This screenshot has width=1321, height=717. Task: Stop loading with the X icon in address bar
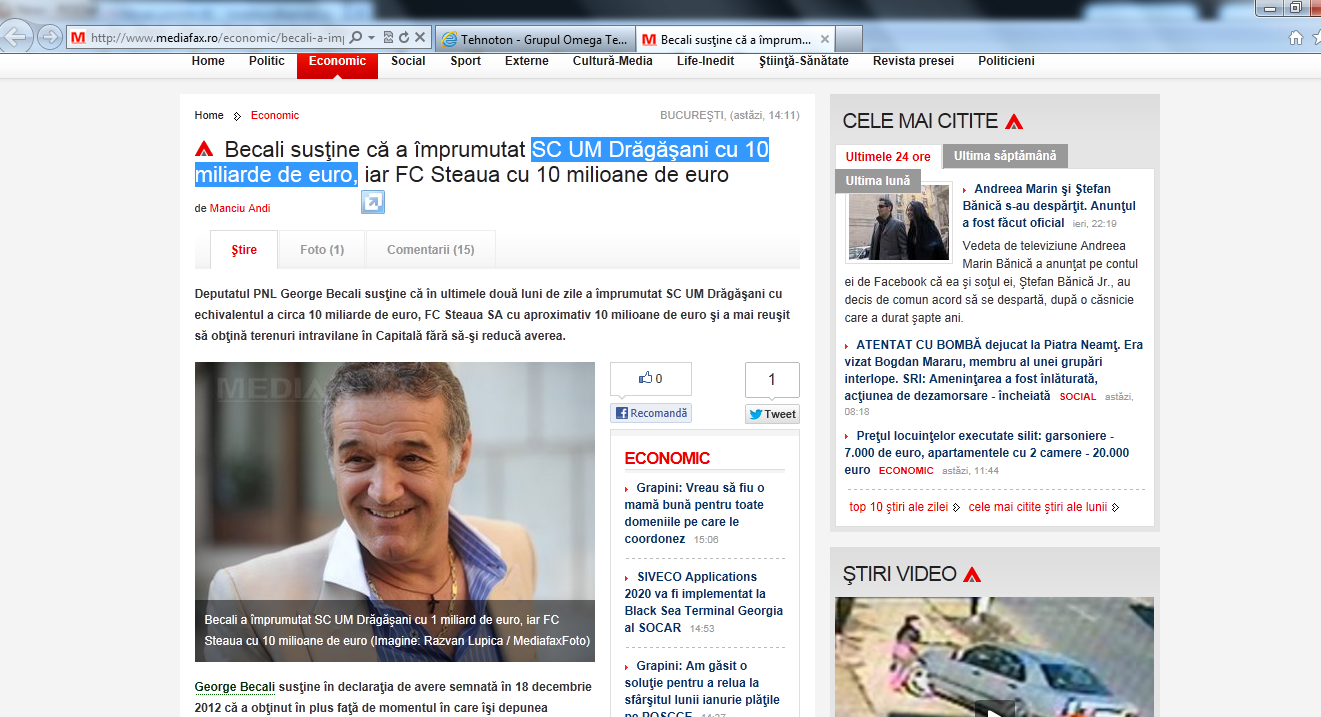[x=420, y=38]
